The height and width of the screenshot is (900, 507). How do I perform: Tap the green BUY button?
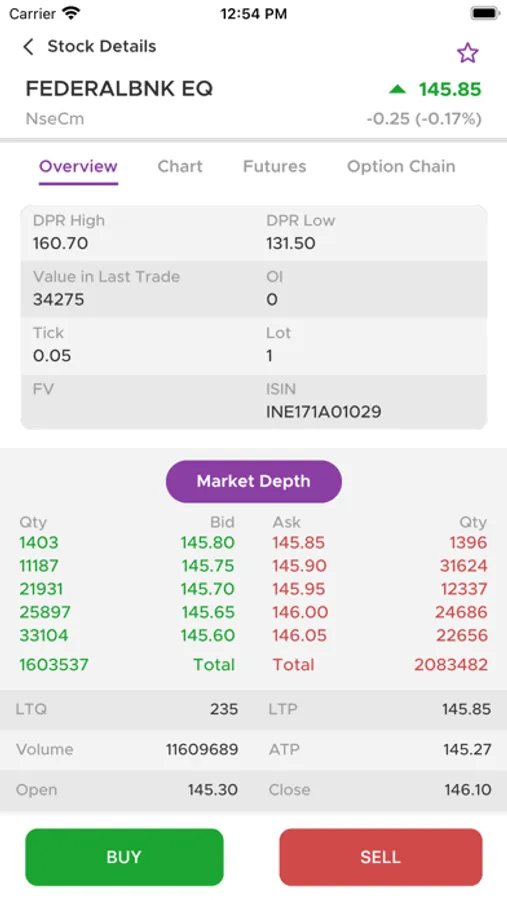tap(124, 856)
